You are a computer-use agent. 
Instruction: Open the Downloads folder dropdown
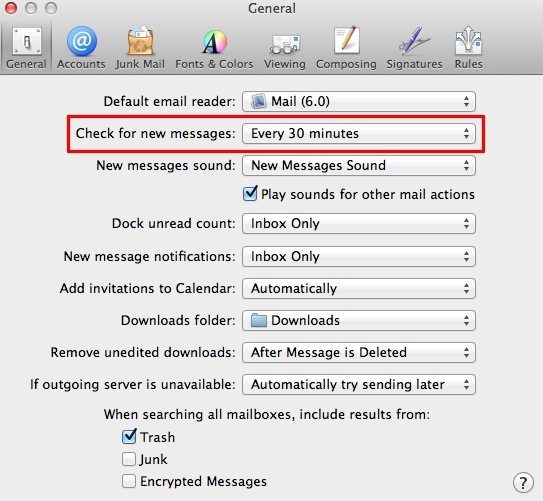tap(359, 321)
